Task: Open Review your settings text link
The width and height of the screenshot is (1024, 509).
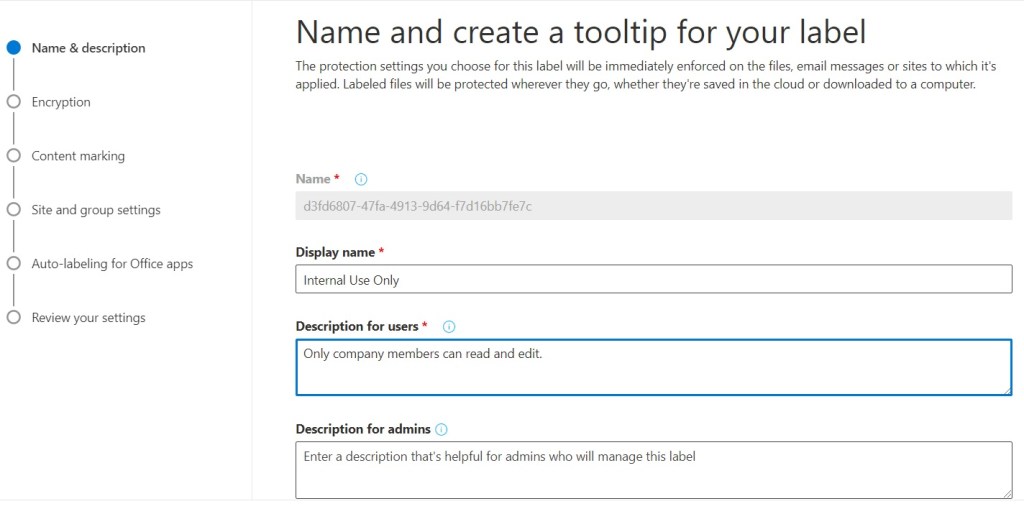Action: click(88, 318)
